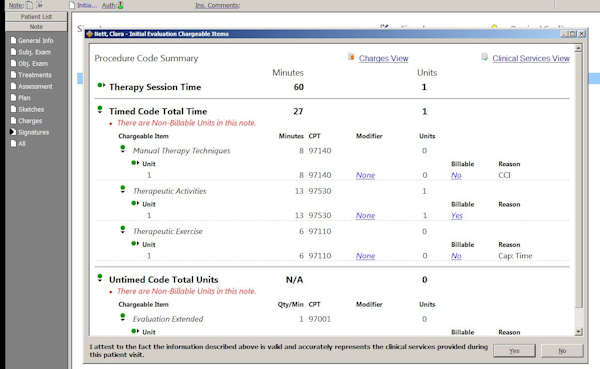Click the dialog title bar app icon
This screenshot has height=369, width=600.
[90, 34]
